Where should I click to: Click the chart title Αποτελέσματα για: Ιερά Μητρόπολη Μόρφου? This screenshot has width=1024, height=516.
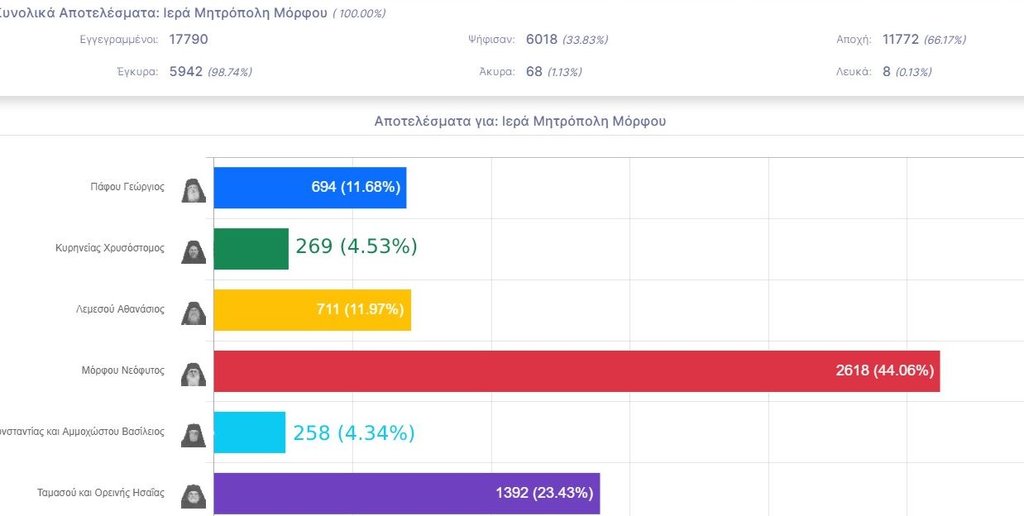coord(520,121)
